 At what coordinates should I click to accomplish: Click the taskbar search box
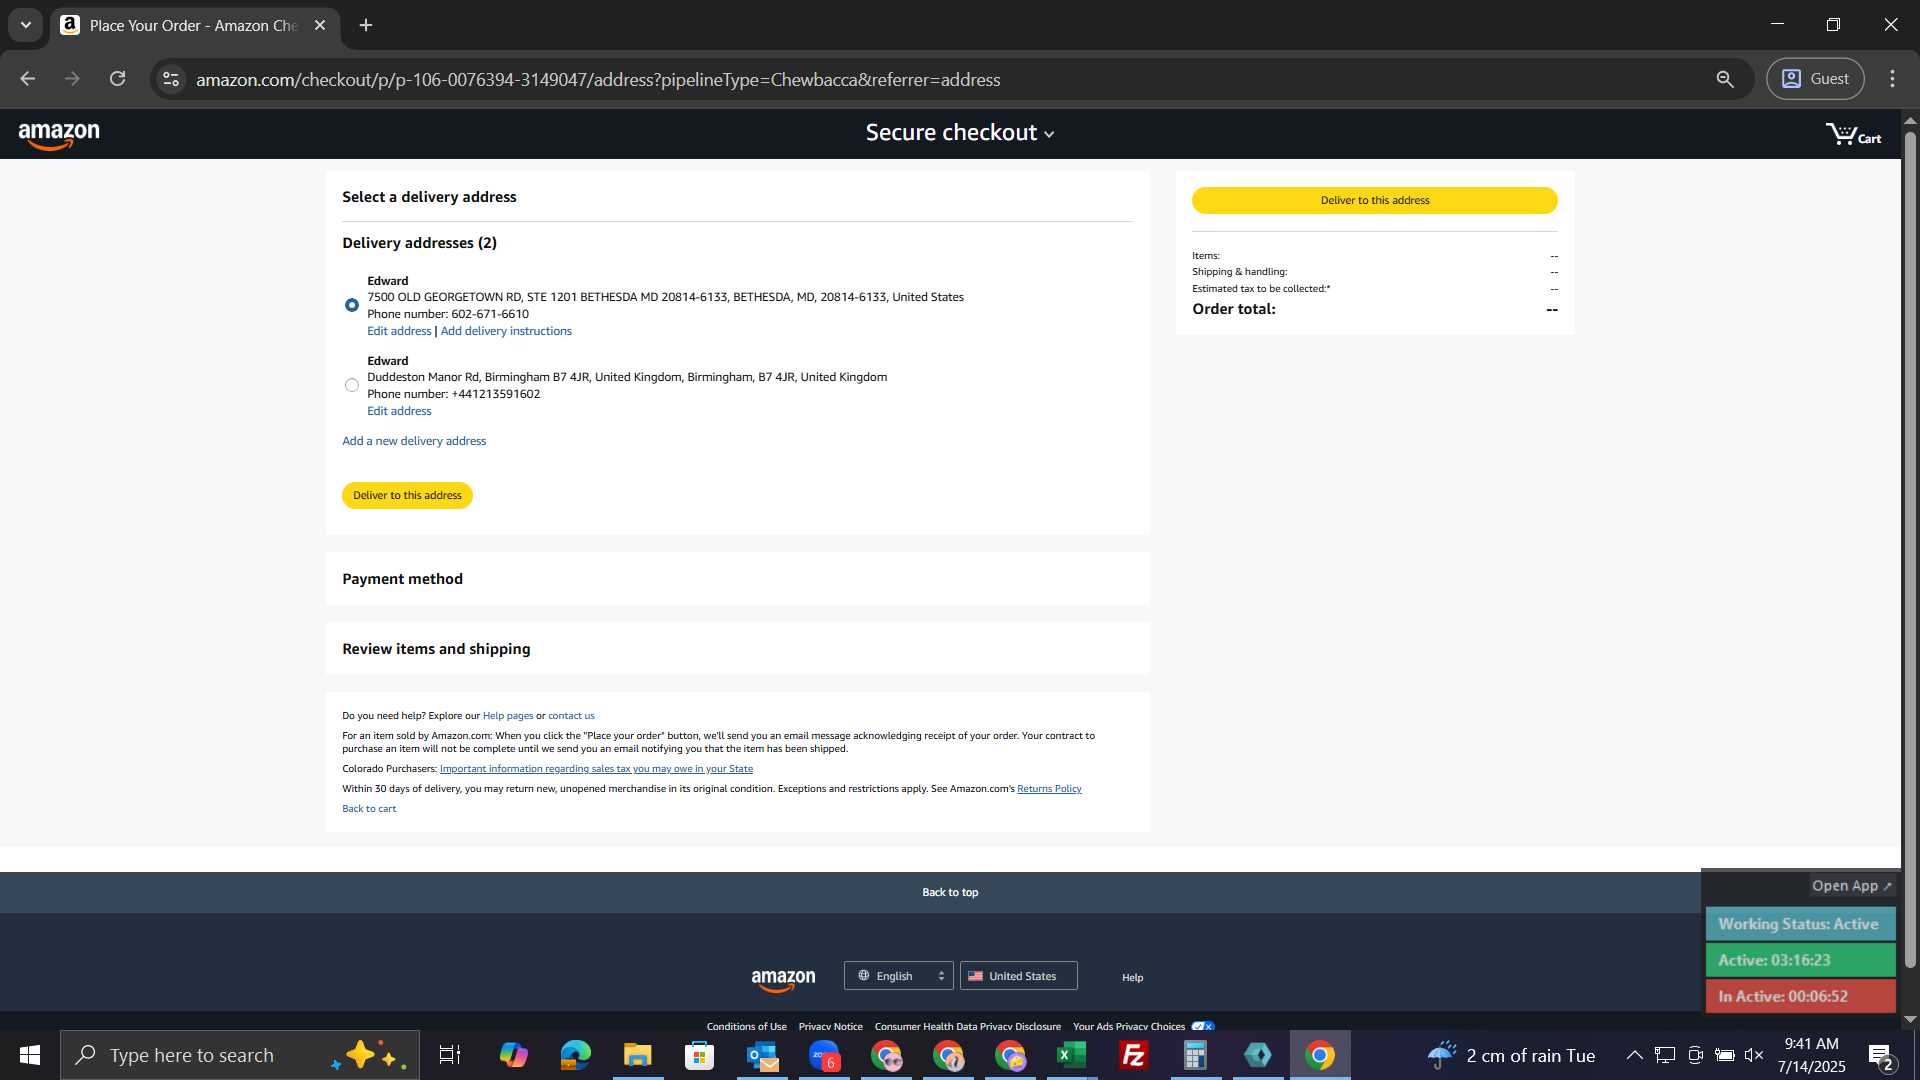240,1055
